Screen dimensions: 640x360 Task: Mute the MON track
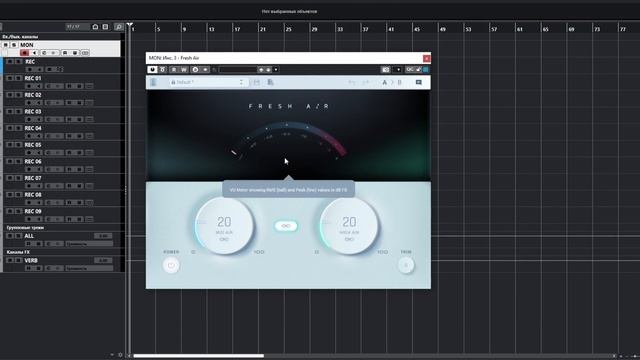[6, 45]
